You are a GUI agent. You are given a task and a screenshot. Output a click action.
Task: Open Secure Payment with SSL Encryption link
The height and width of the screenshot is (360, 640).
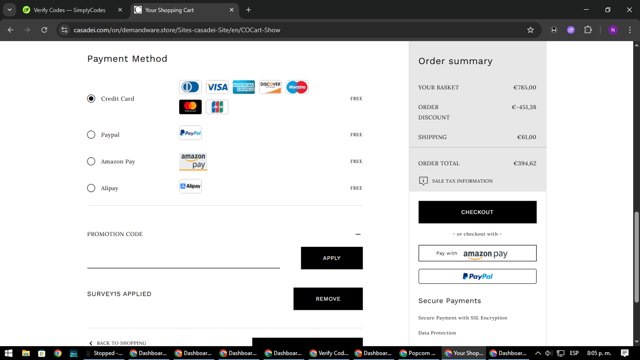[x=462, y=318]
